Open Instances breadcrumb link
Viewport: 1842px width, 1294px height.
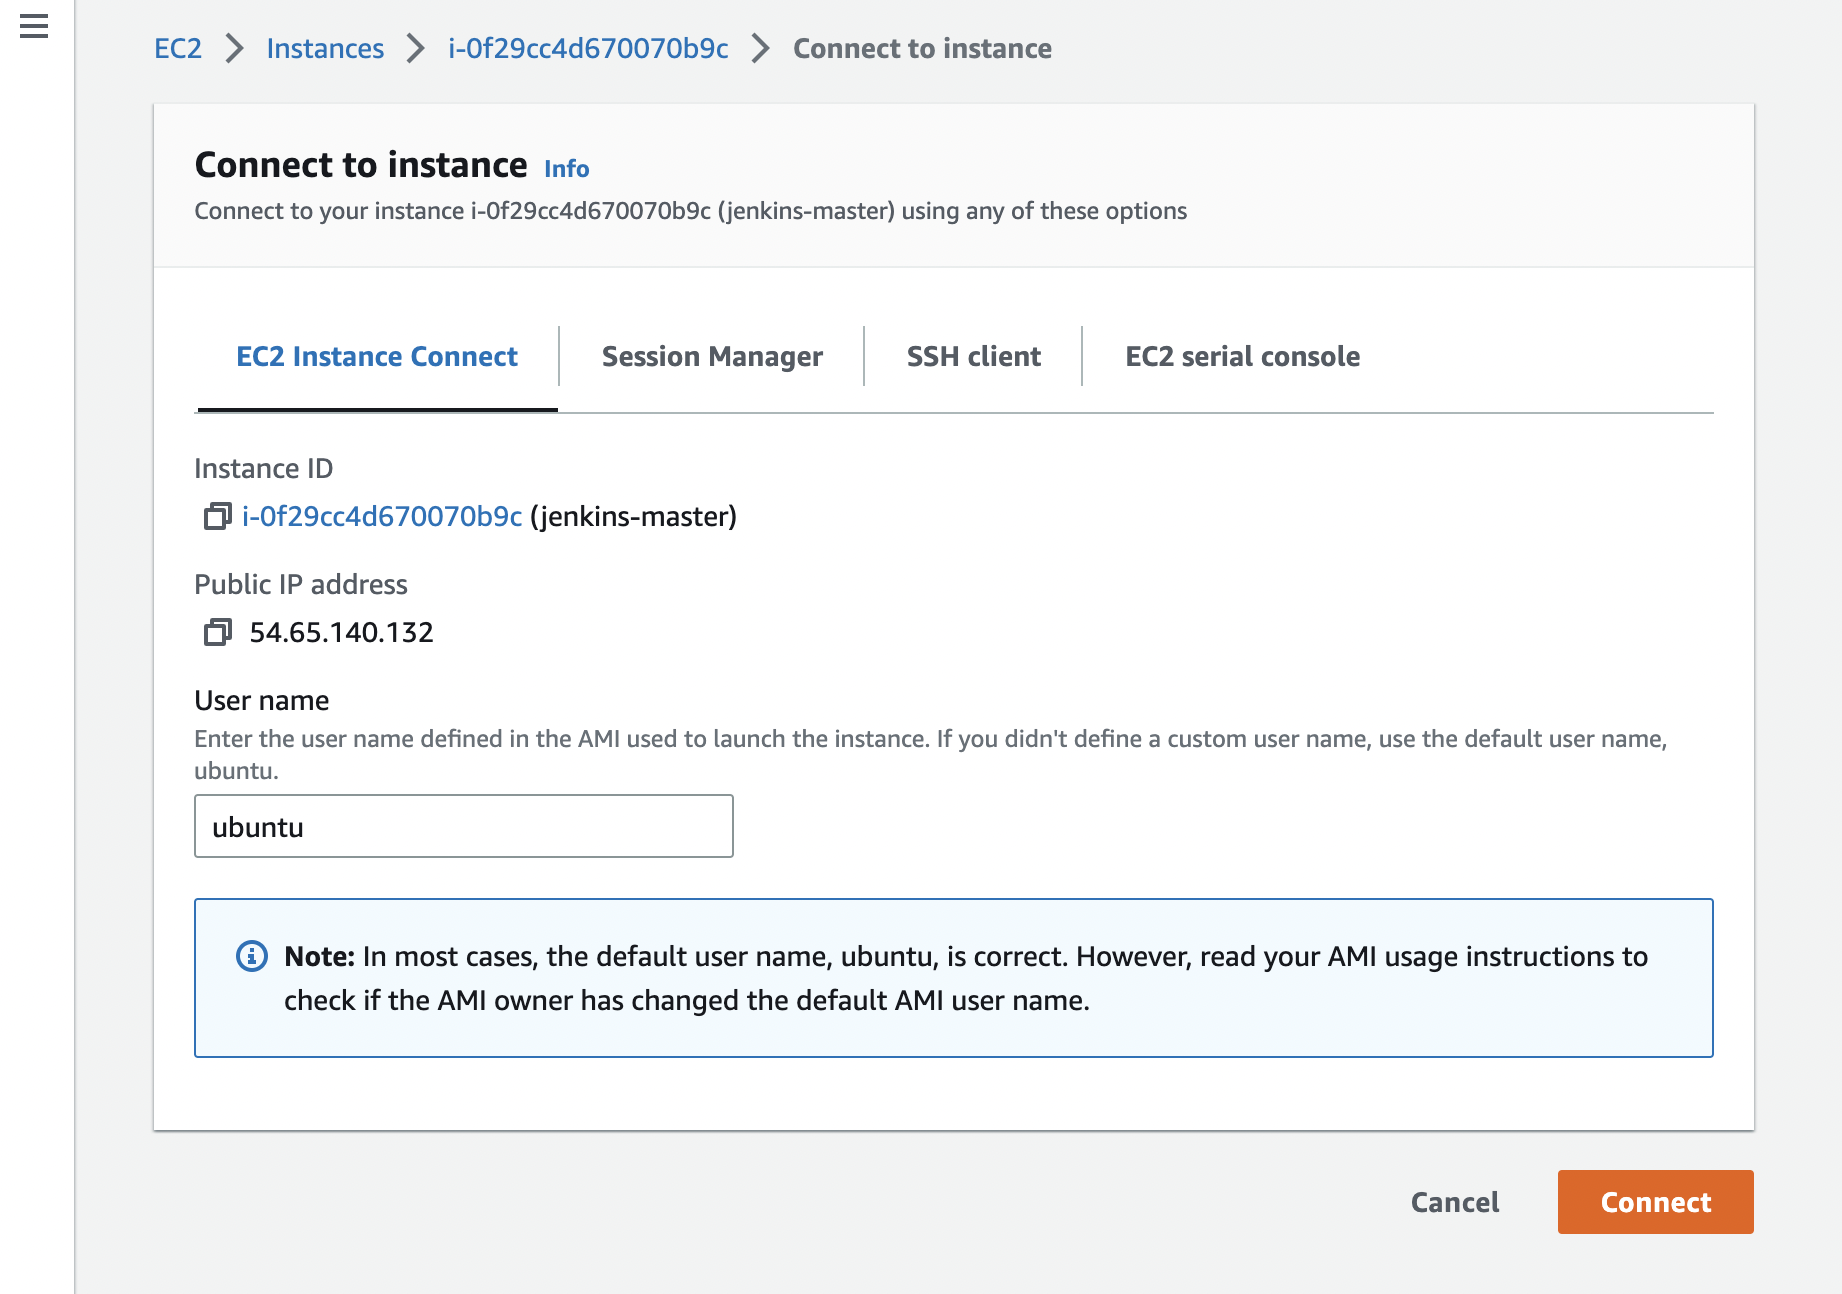(325, 48)
